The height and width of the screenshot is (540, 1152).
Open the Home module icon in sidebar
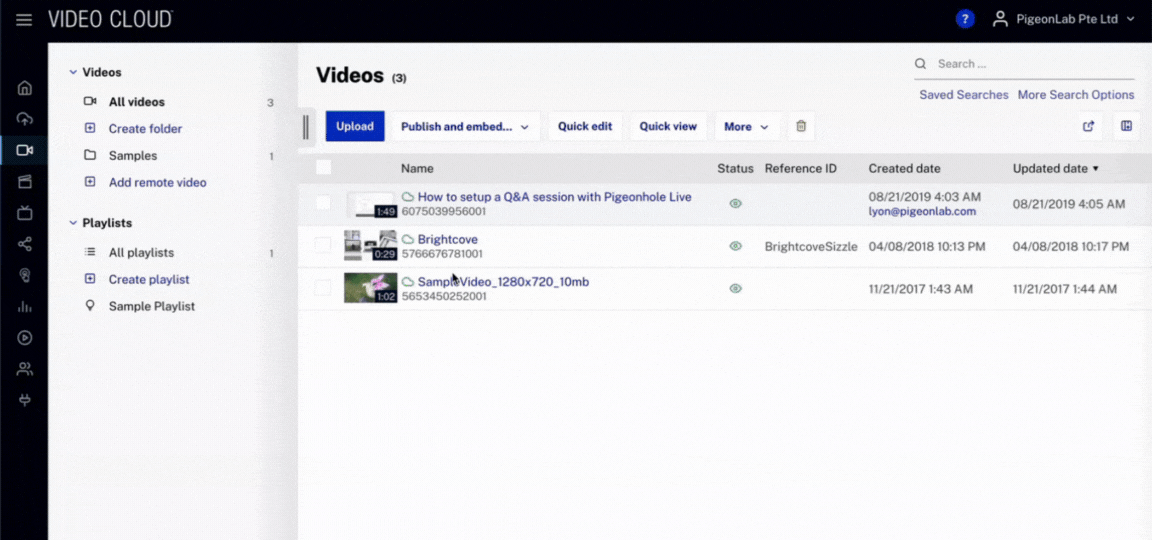click(x=24, y=88)
